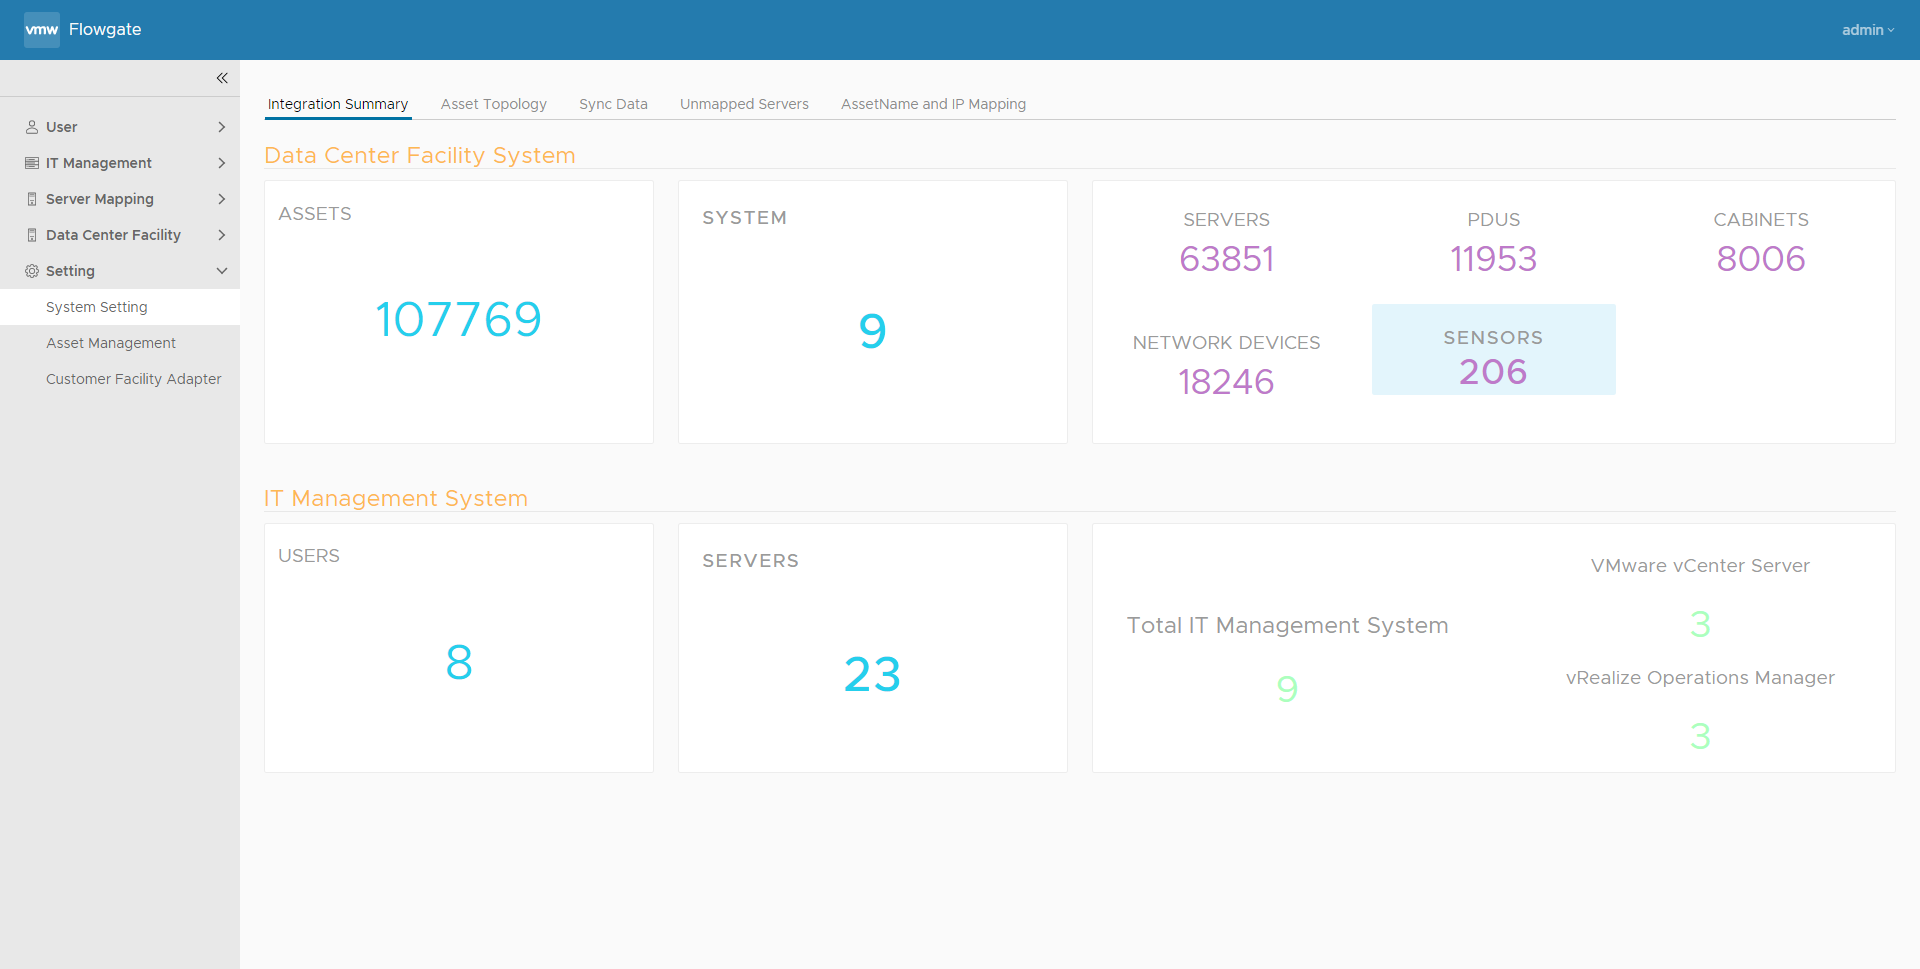1920x969 pixels.
Task: Click the Server Mapping menu label
Action: click(x=100, y=199)
